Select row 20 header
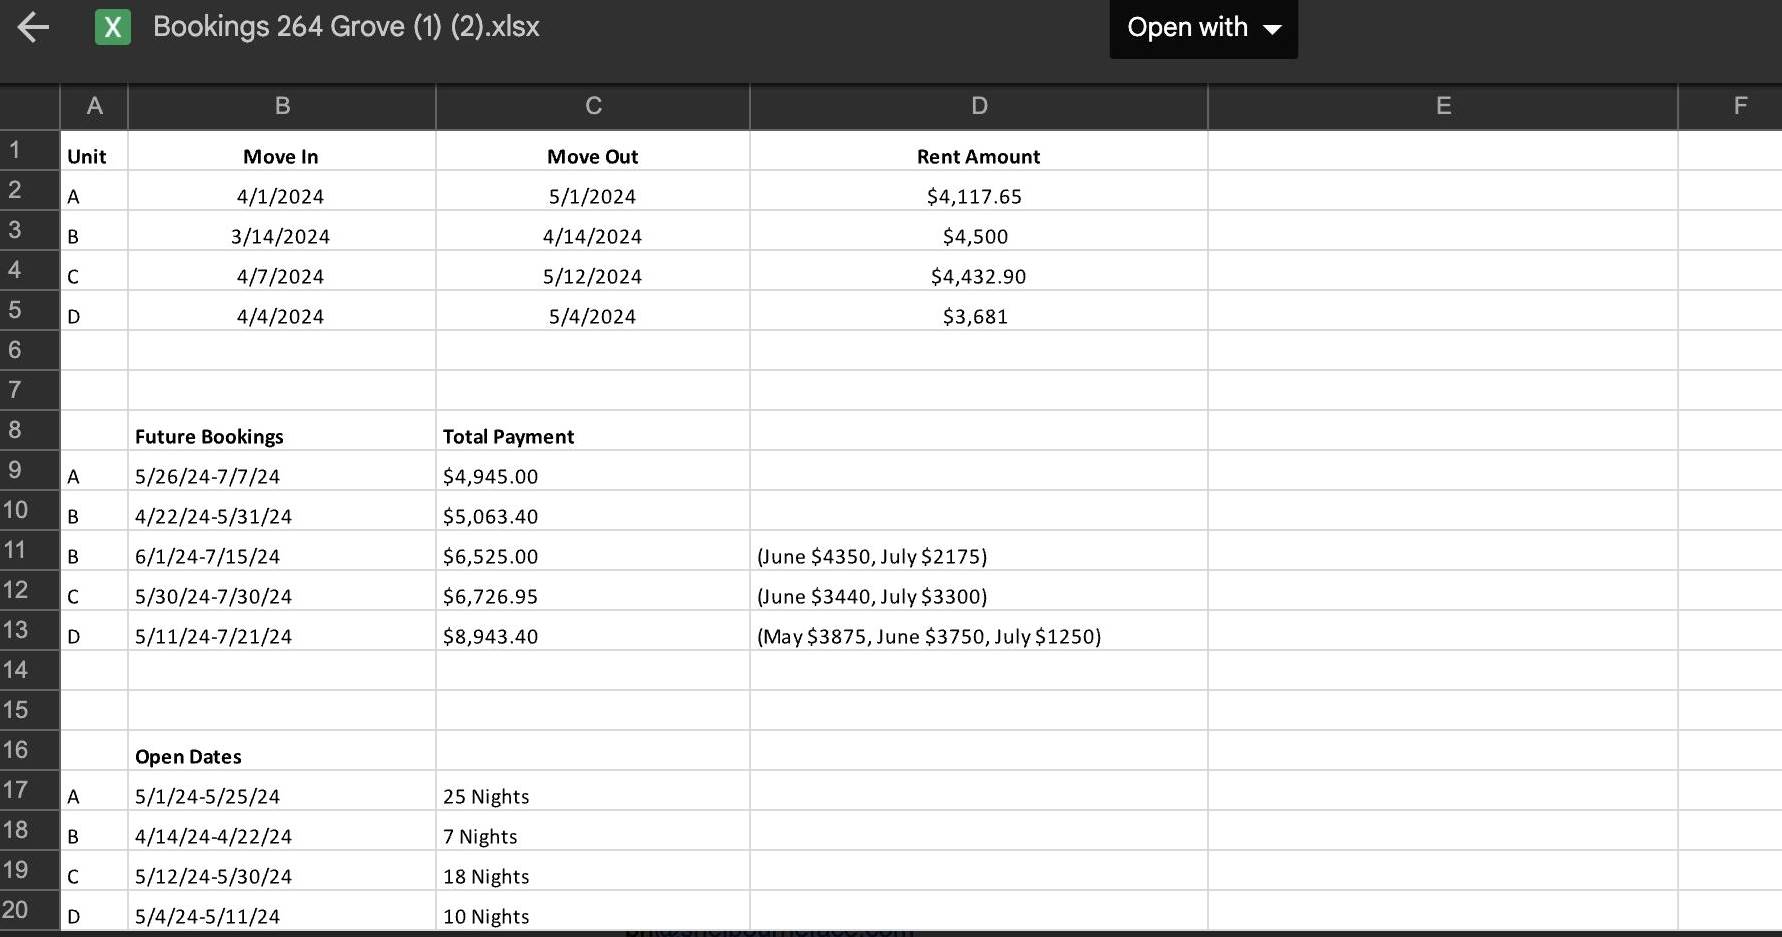The width and height of the screenshot is (1782, 937). 29,910
